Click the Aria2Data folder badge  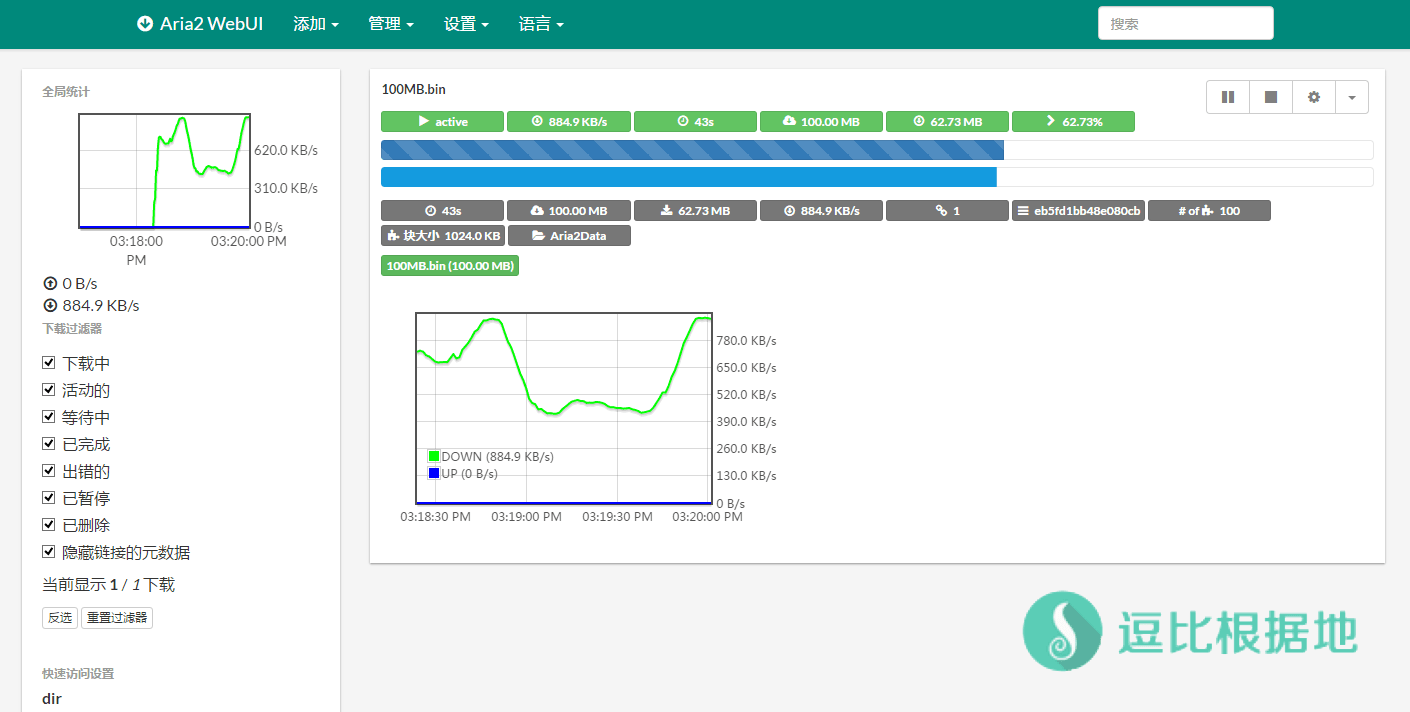569,236
